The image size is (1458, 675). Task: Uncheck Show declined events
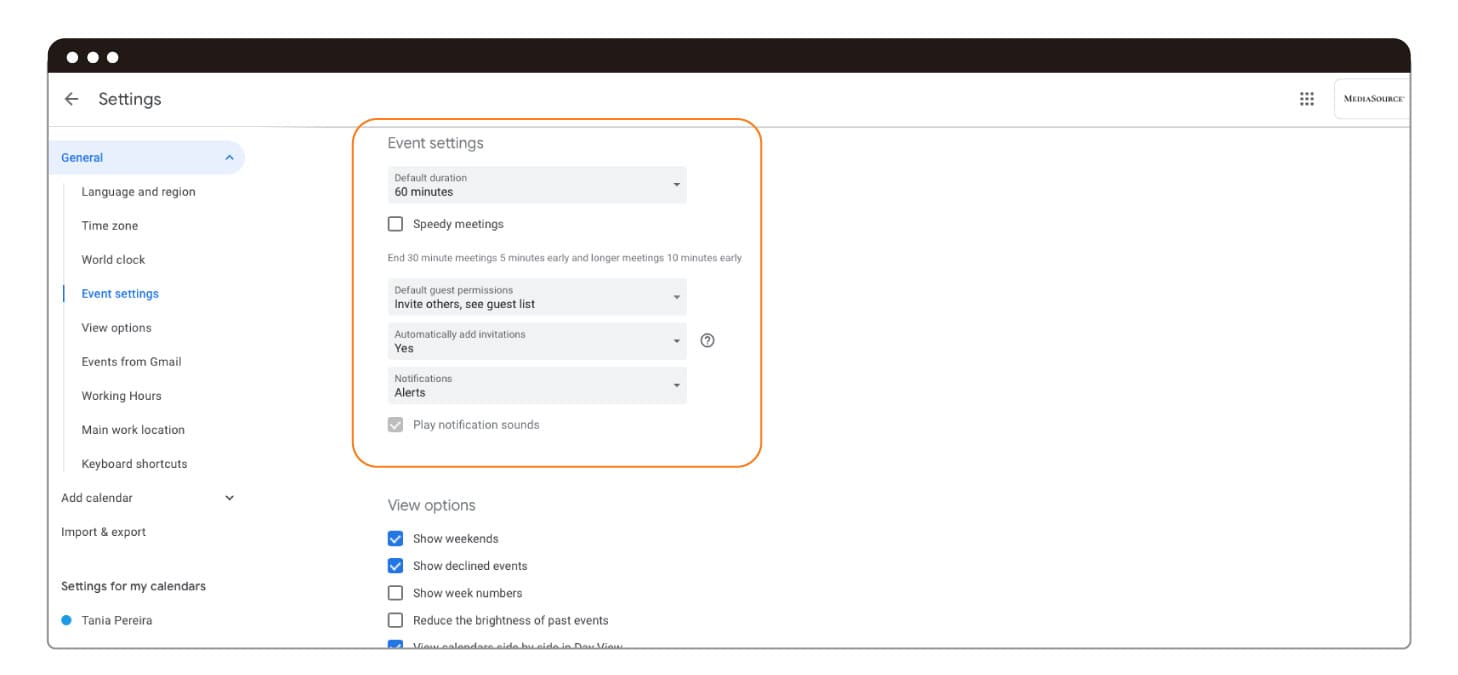(395, 566)
